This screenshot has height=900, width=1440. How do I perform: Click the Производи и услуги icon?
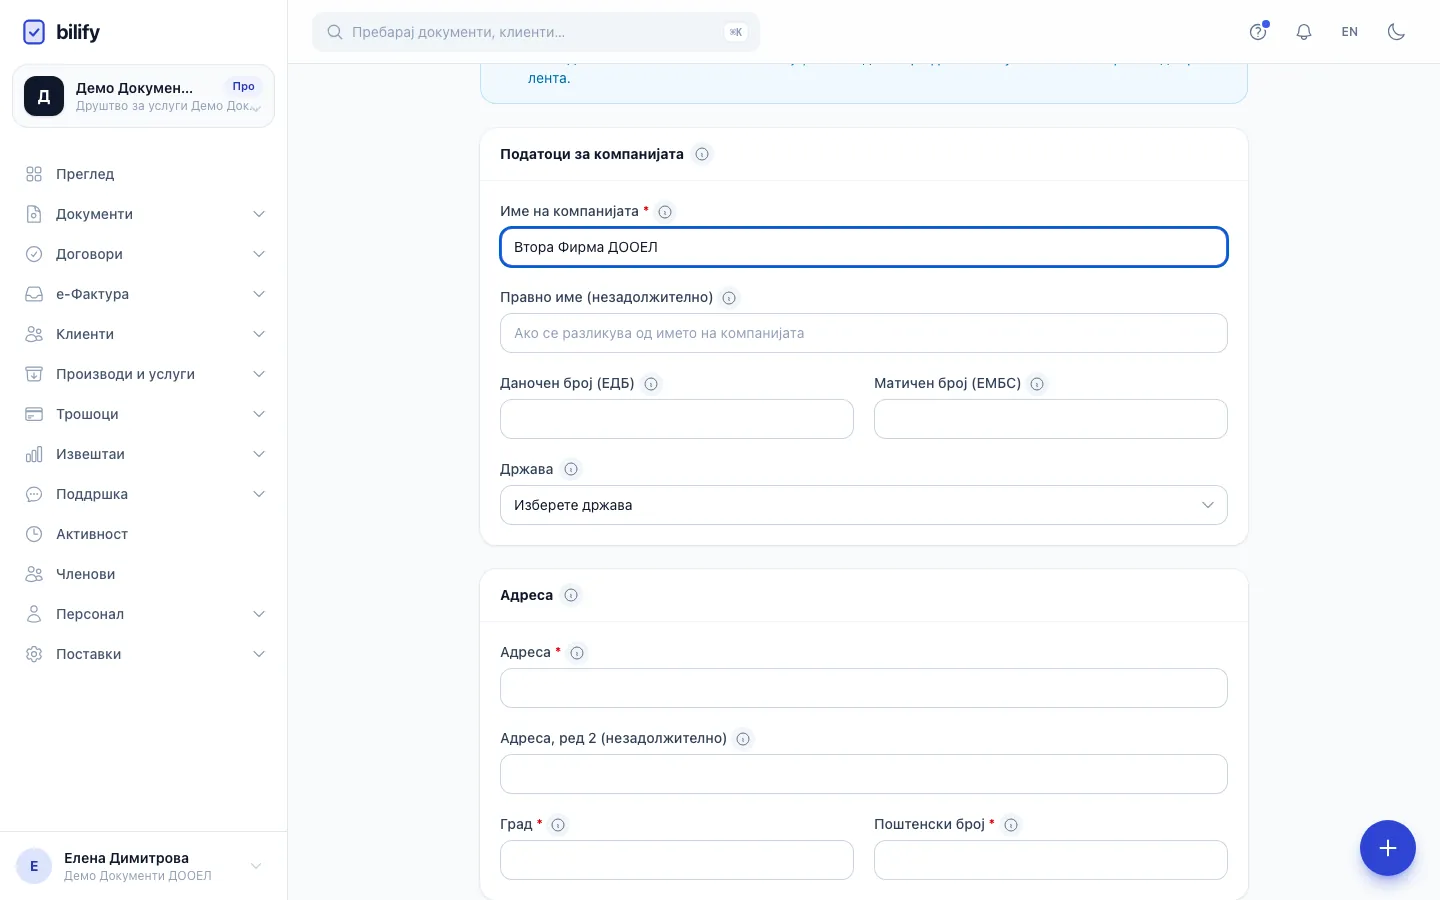34,374
